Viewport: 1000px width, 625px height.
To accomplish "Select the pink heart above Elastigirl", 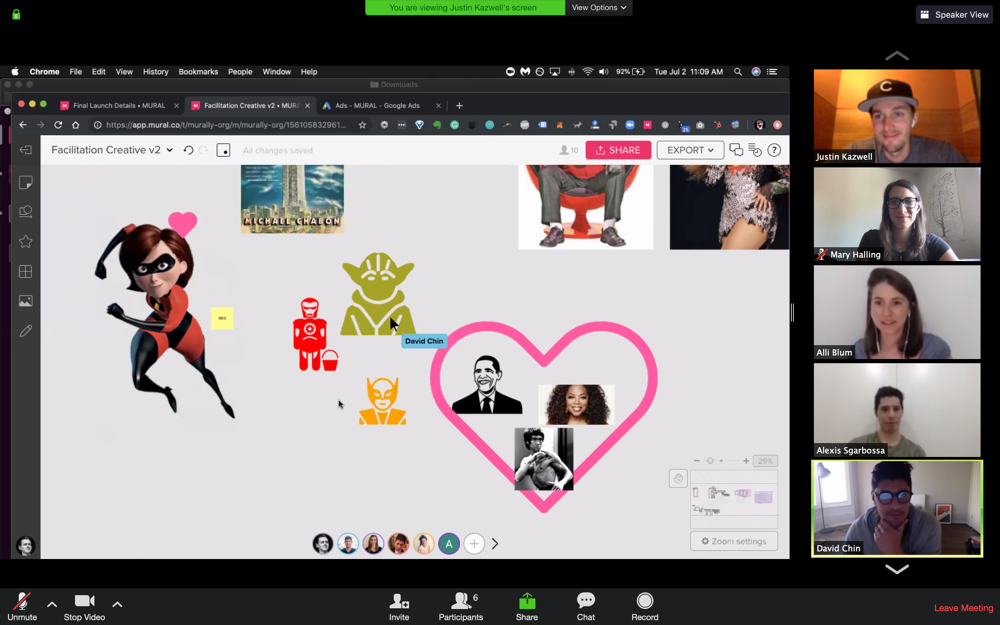I will [x=182, y=224].
